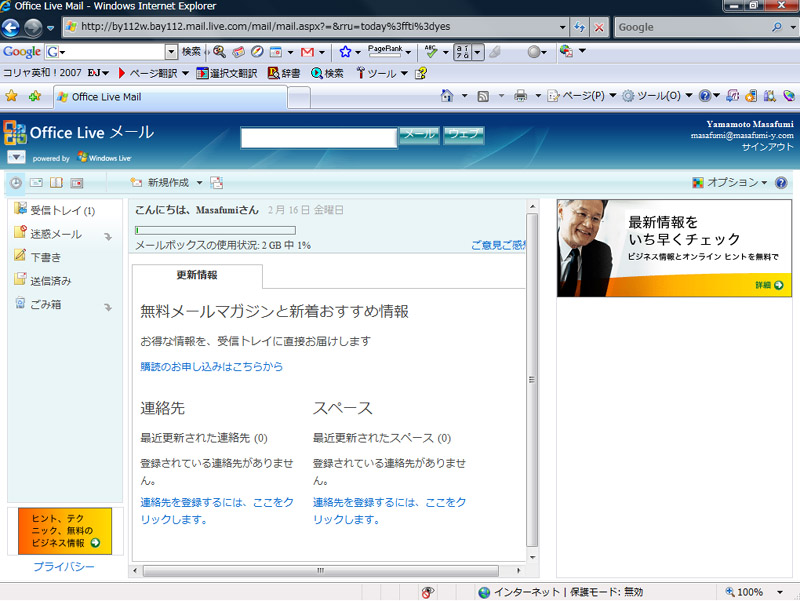Expand the ページ翻訳 page translation dropdown
Image resolution: width=800 pixels, height=601 pixels.
pyautogui.click(x=185, y=73)
